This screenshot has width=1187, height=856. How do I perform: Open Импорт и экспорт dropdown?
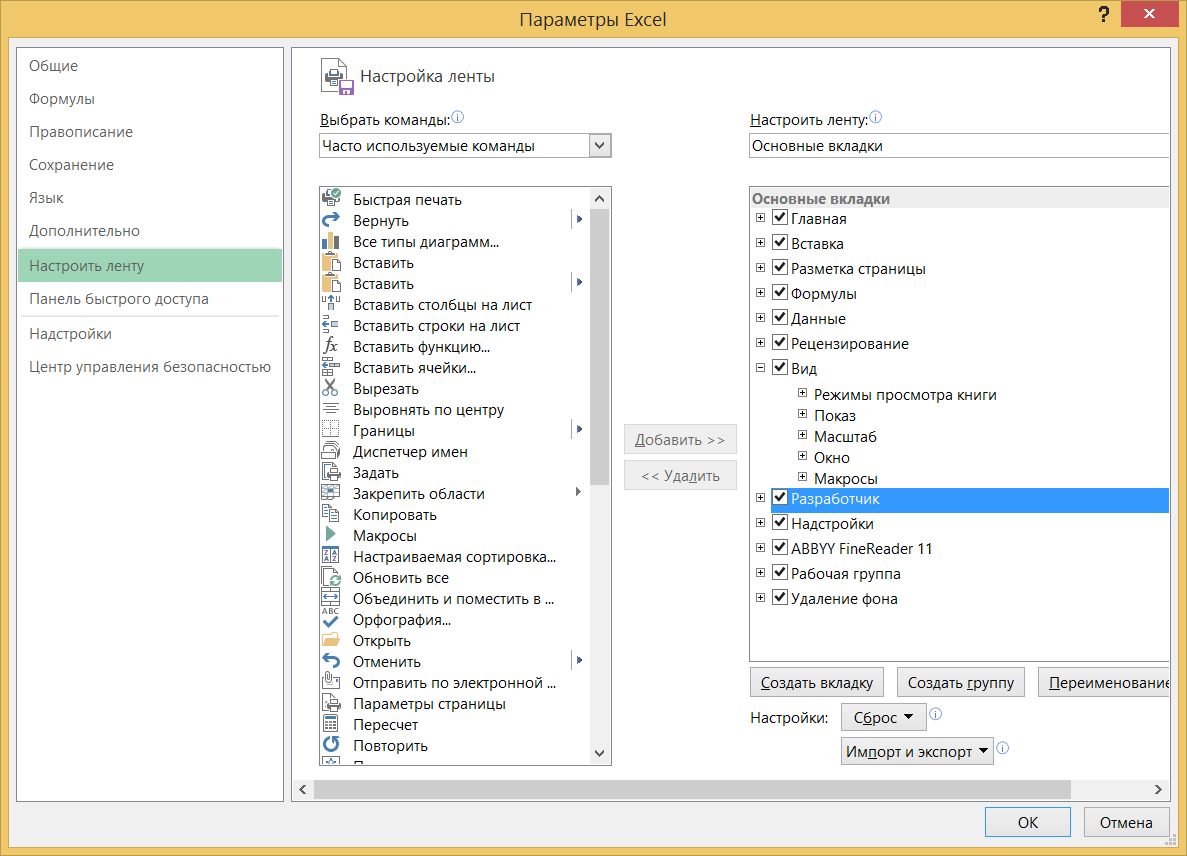917,752
